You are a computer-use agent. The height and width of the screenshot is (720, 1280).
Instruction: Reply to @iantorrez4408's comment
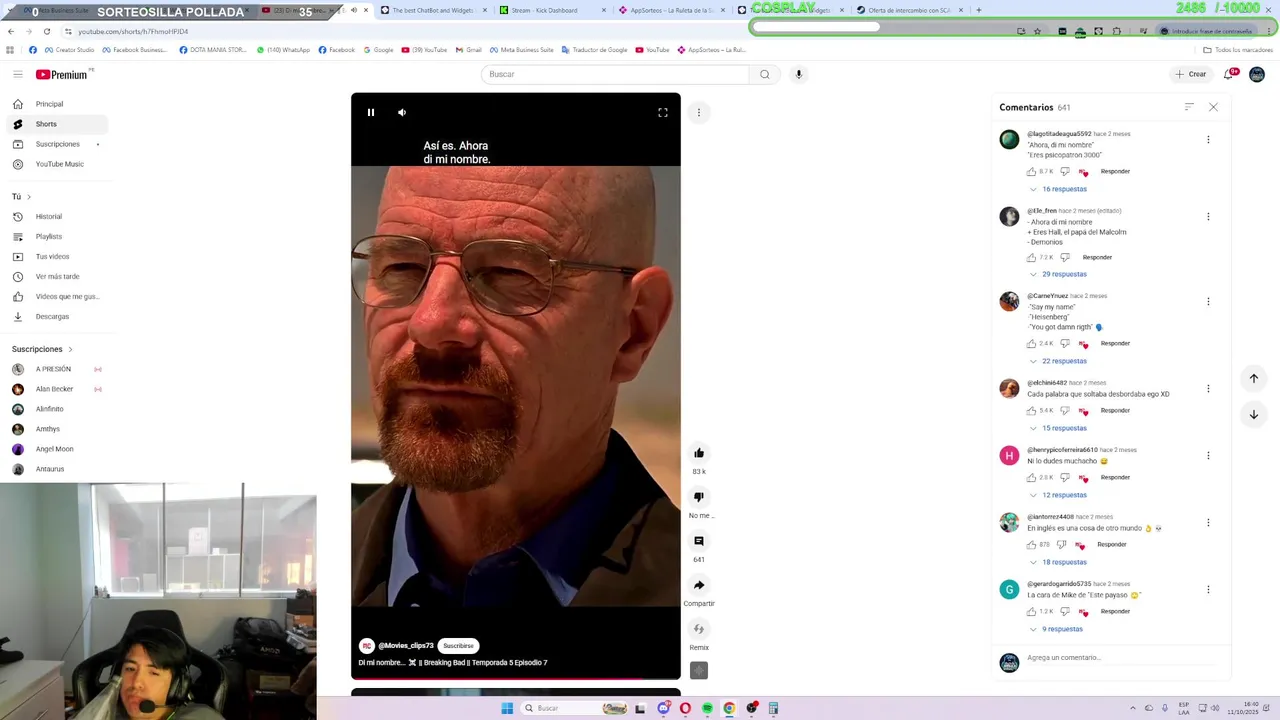pyautogui.click(x=1112, y=544)
